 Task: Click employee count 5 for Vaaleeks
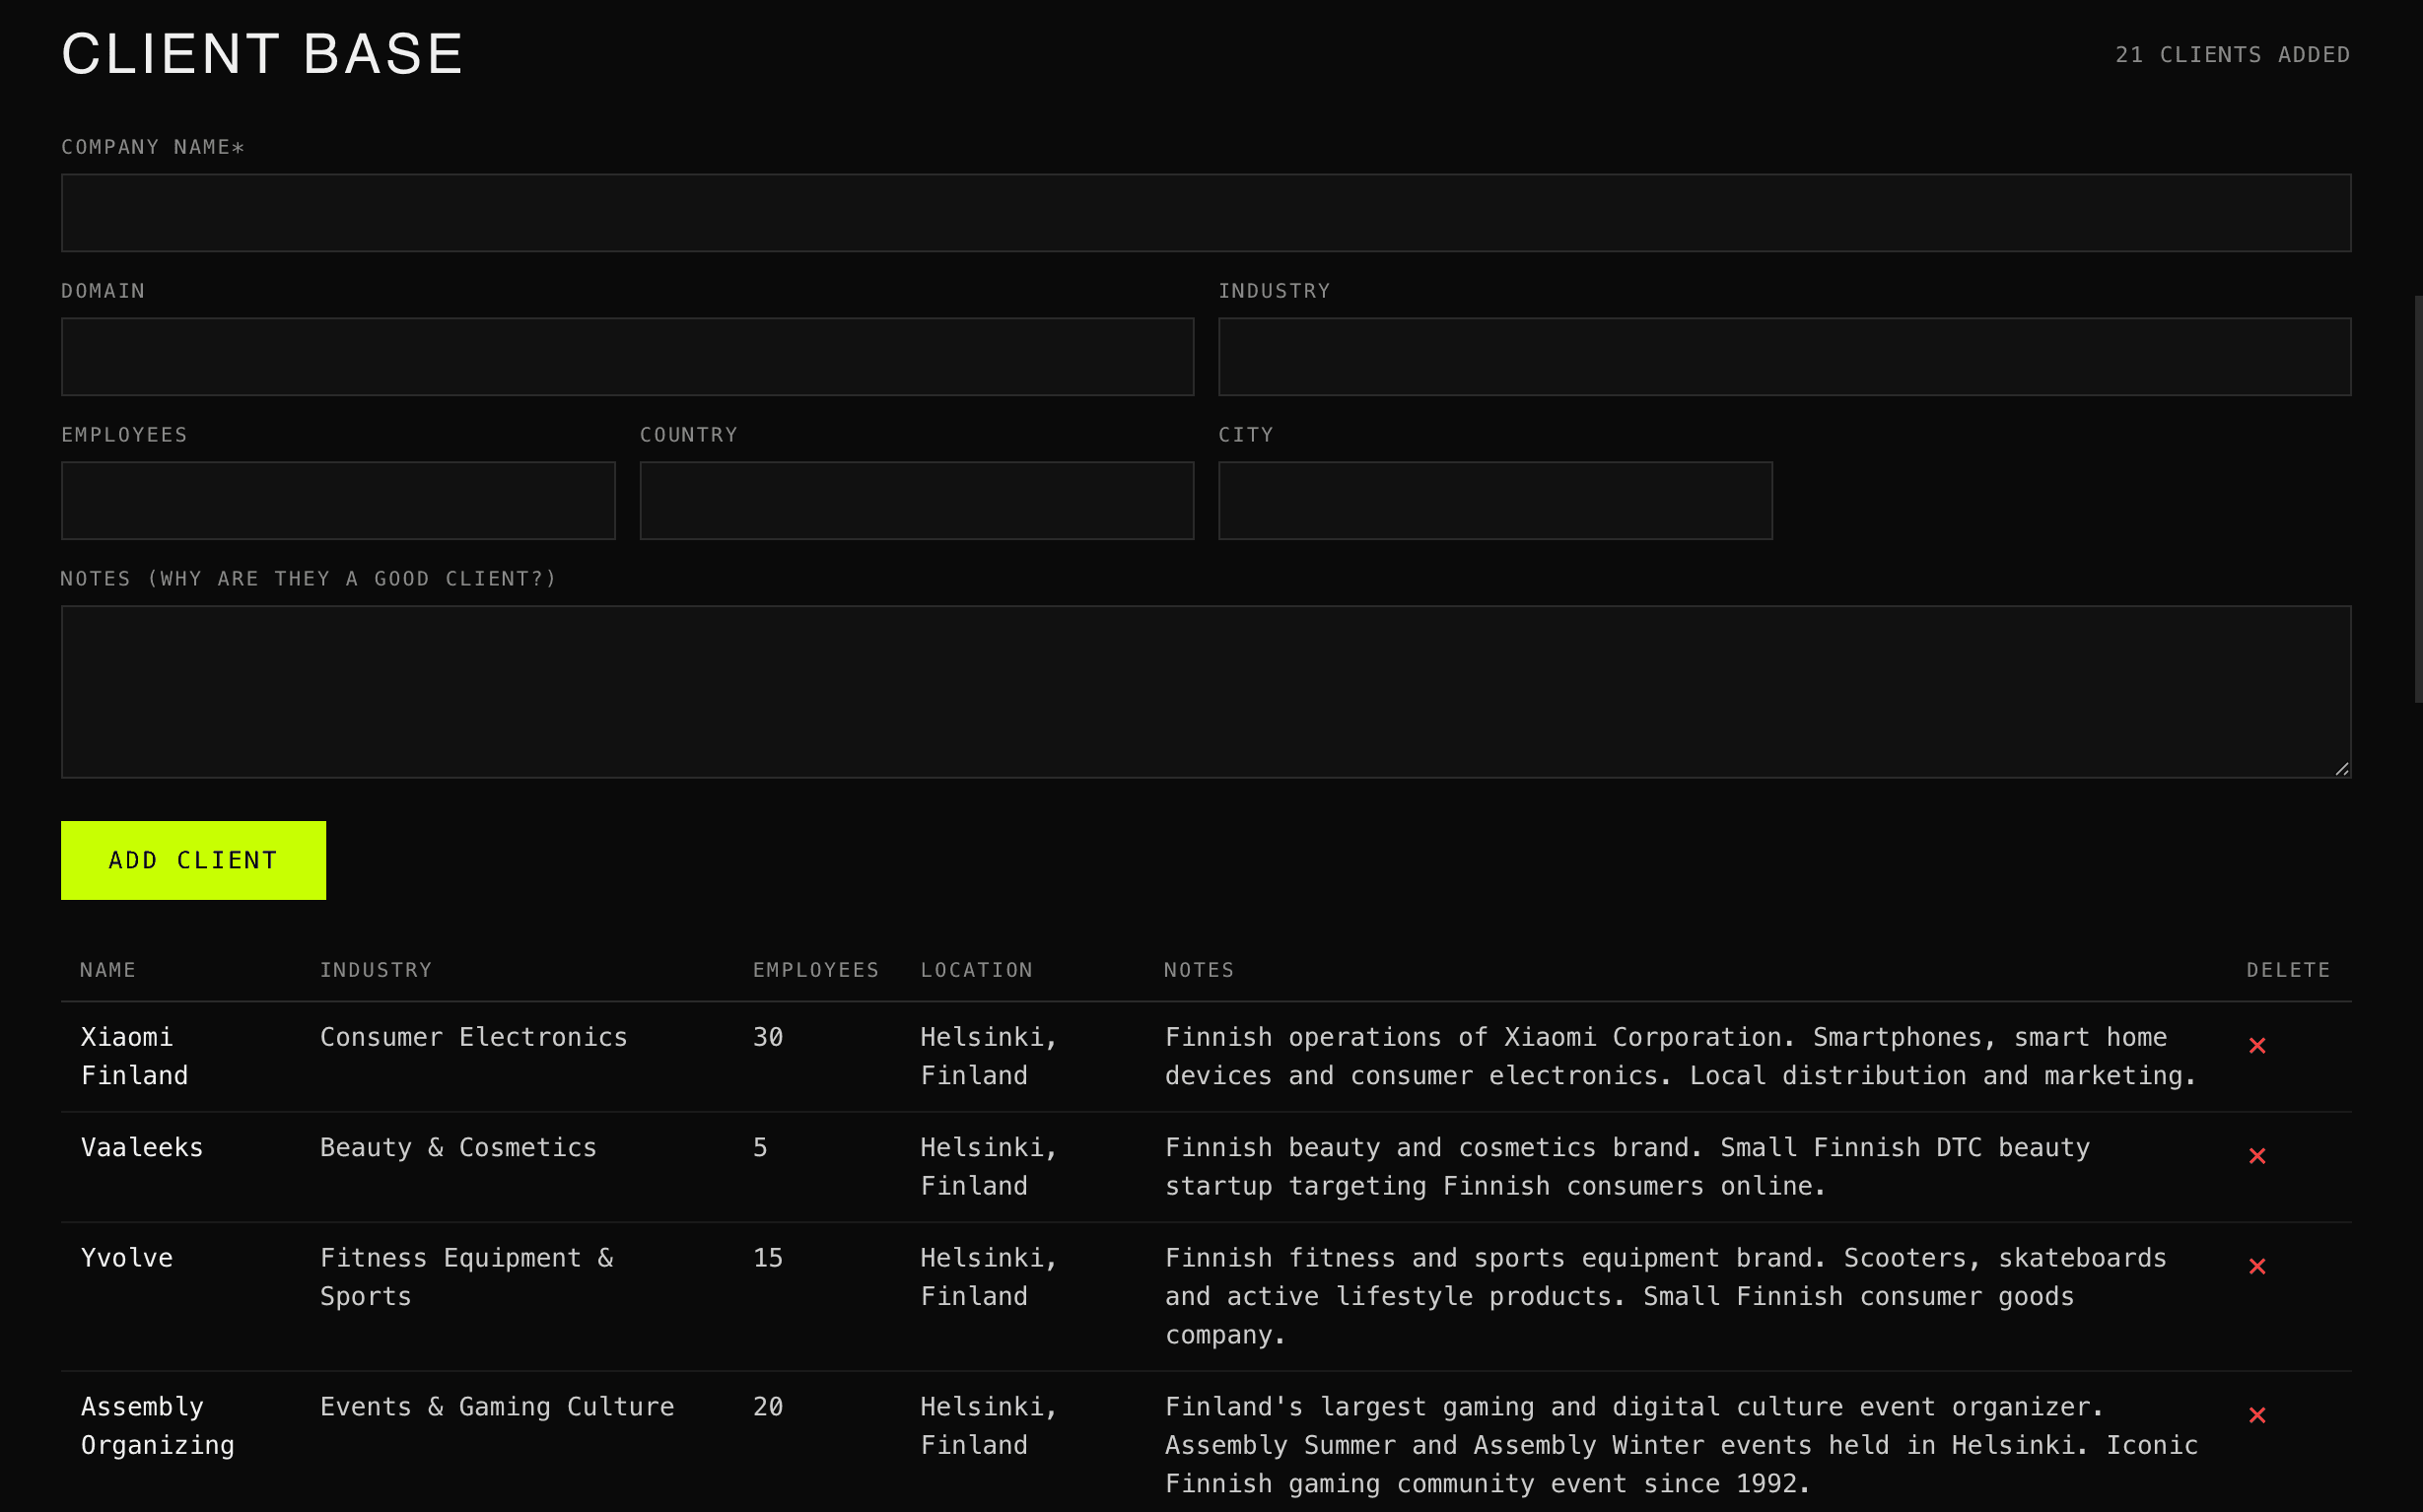760,1148
